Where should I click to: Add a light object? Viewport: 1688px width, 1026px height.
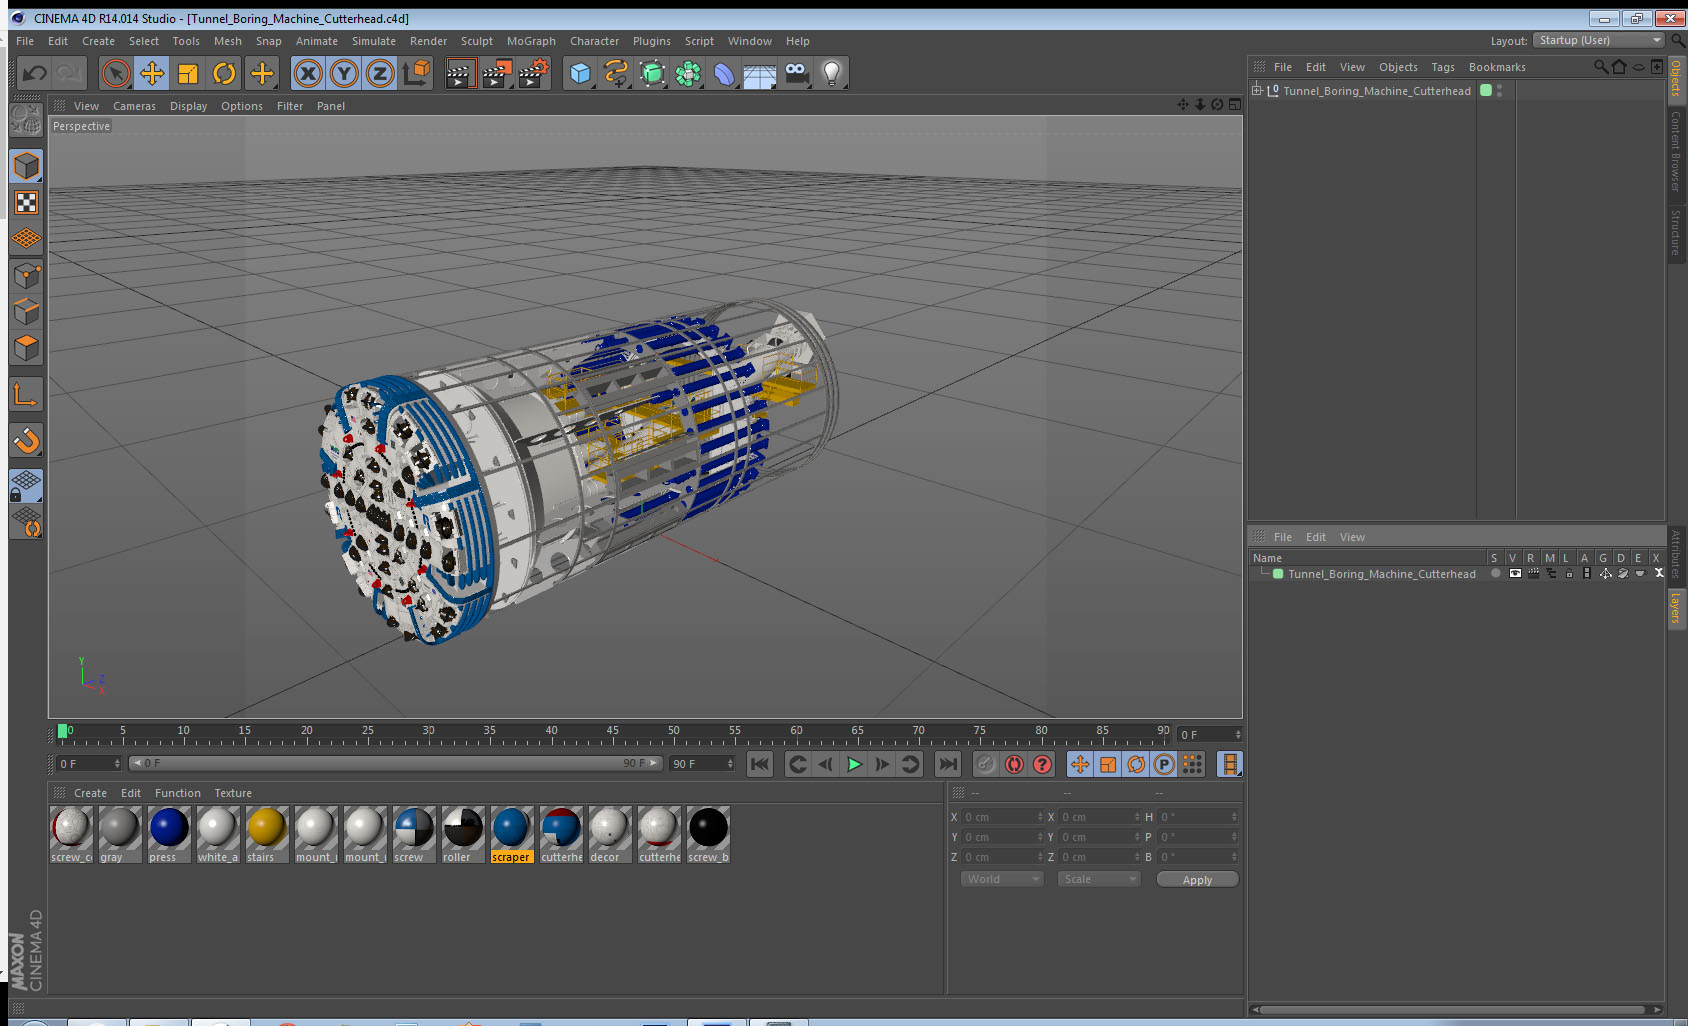coord(832,73)
